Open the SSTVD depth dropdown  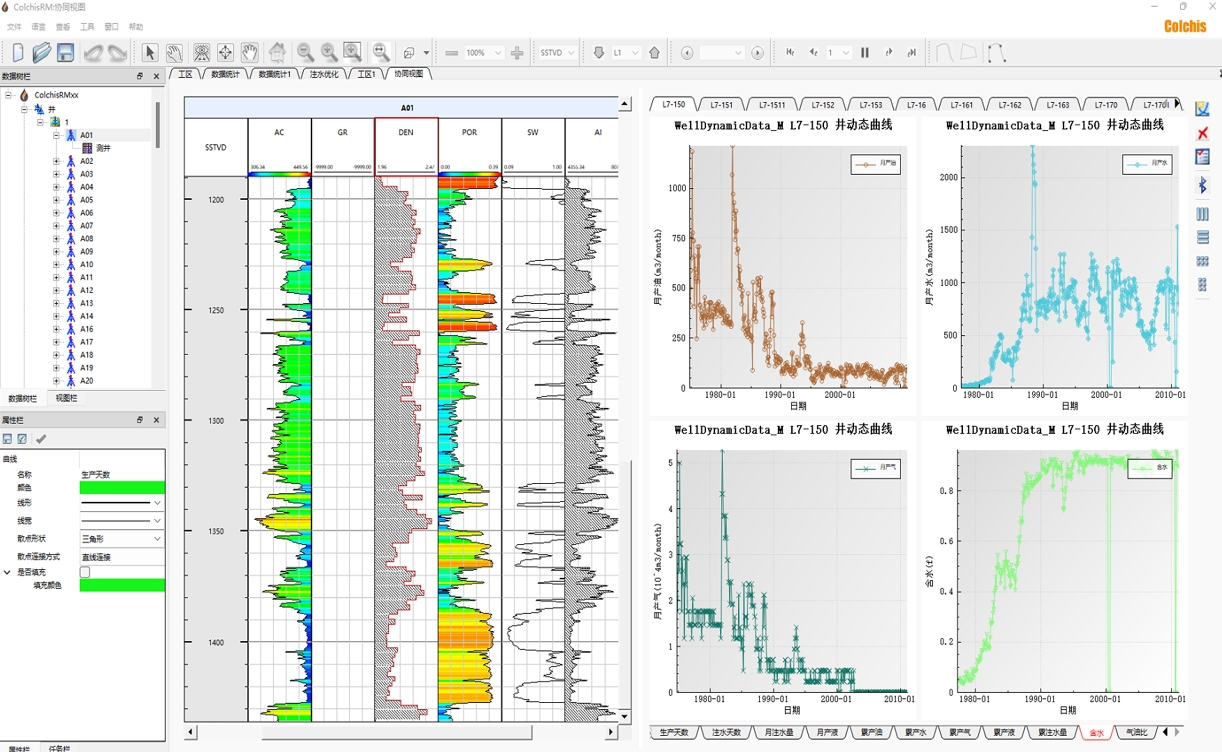(571, 53)
